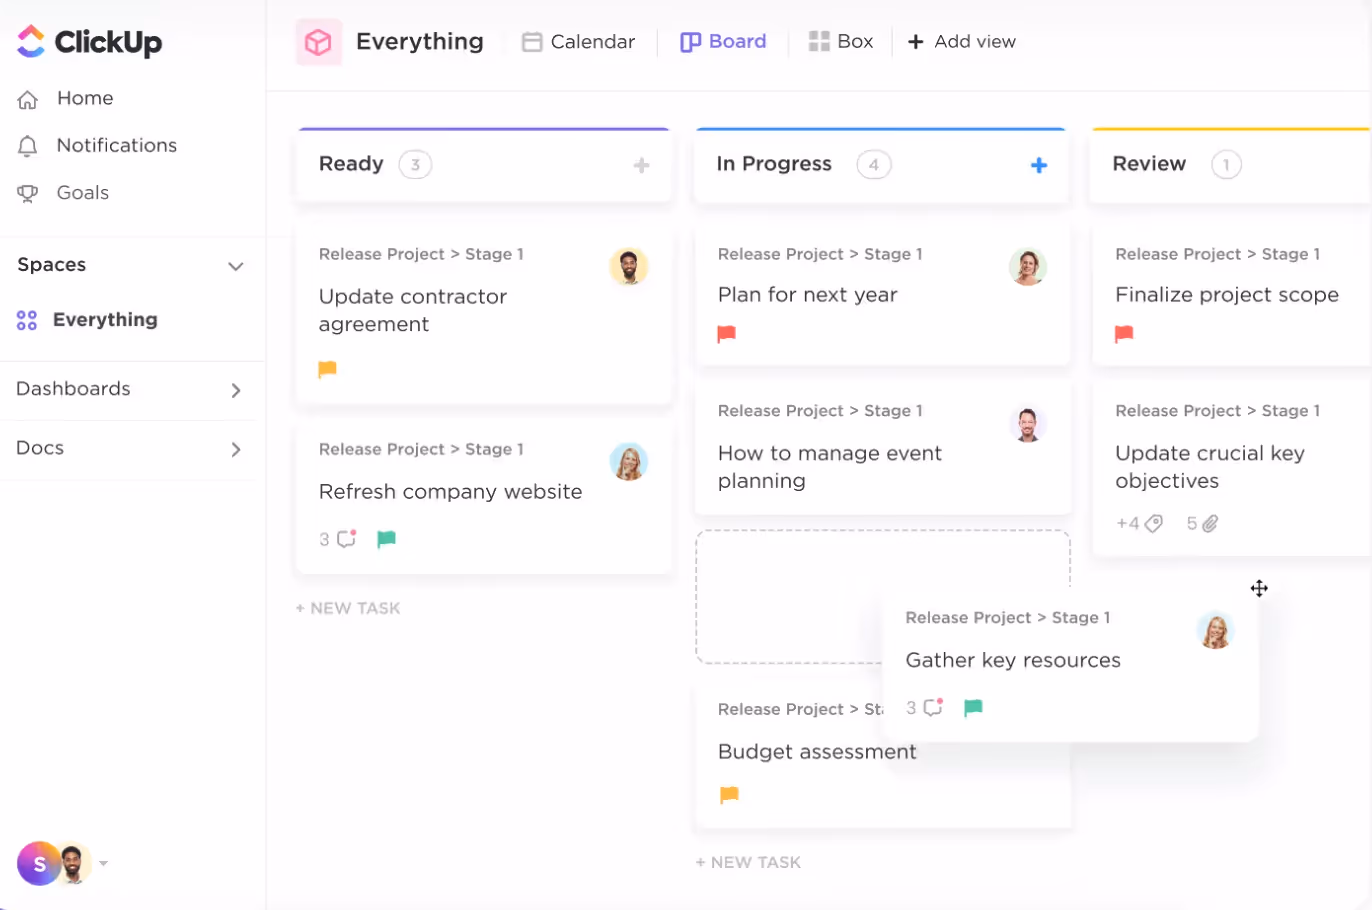Screen dimensions: 1372x910
Task: Switch to the Calendar view tab
Action: tap(579, 42)
